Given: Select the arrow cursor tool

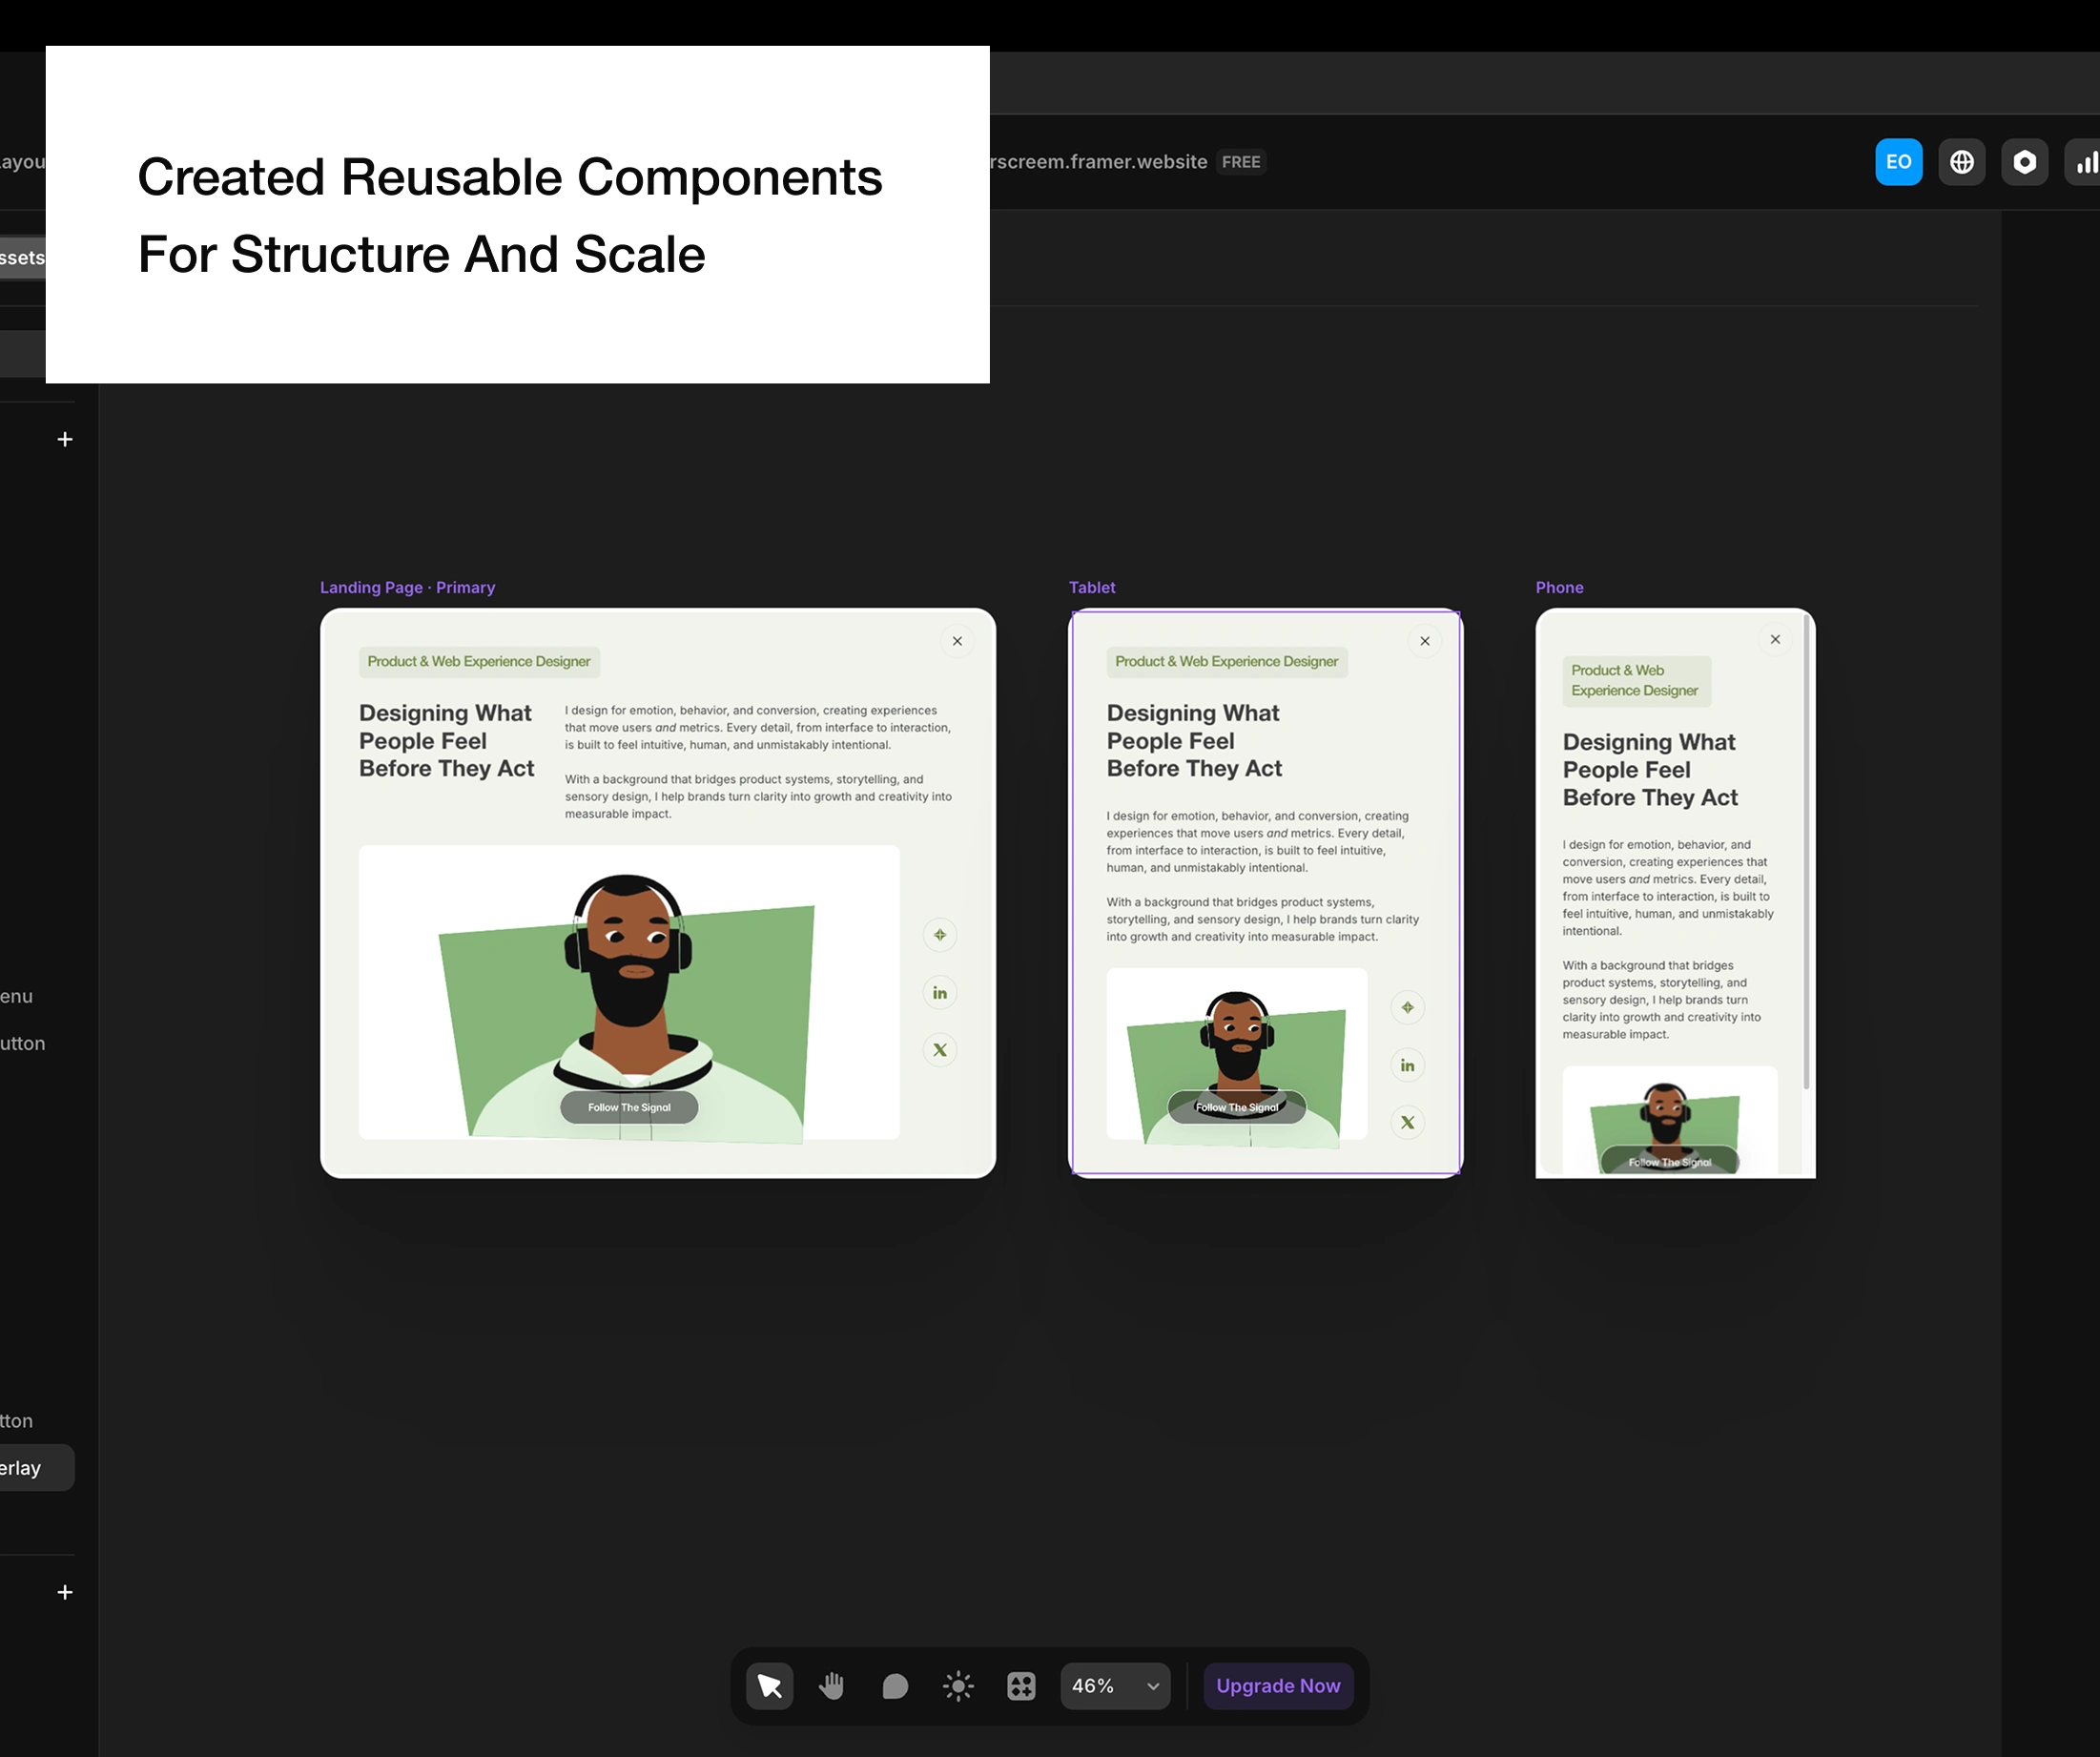Looking at the screenshot, I should pos(769,1686).
